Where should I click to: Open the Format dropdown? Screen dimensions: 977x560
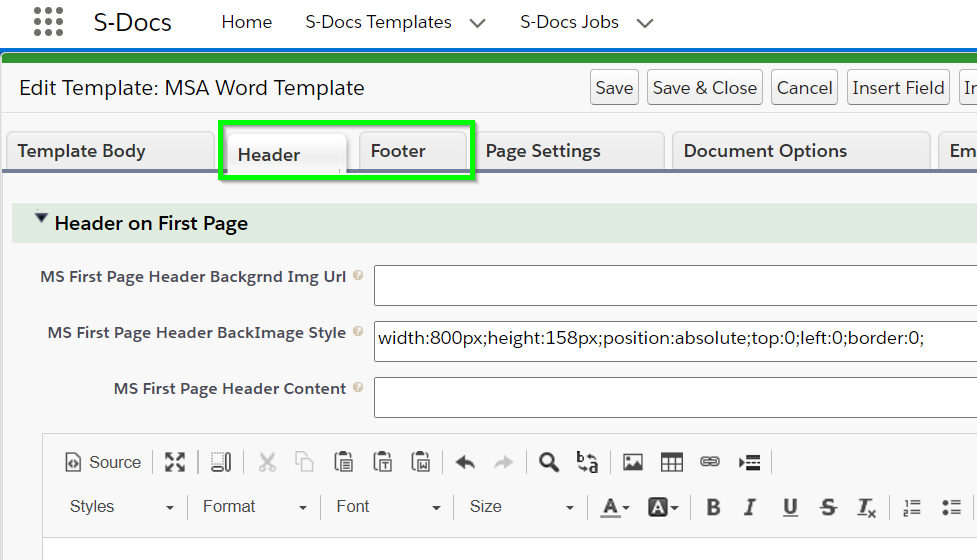point(255,507)
